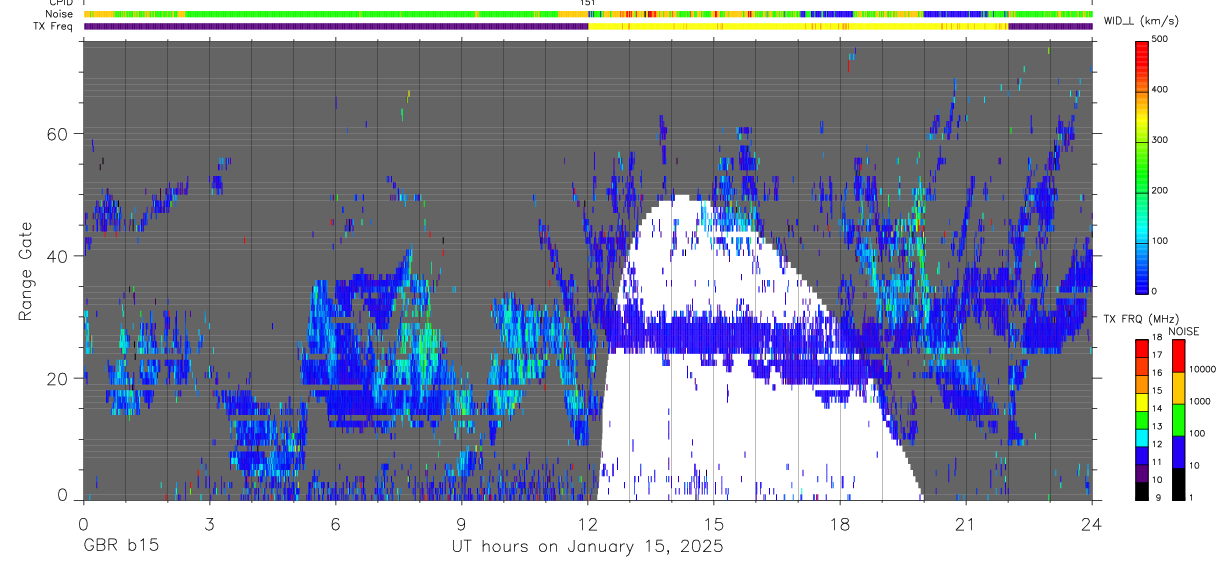Screen dimensions: 1228x567
Task: Click the 17 label on TX FRQ legend
Action: (1157, 356)
